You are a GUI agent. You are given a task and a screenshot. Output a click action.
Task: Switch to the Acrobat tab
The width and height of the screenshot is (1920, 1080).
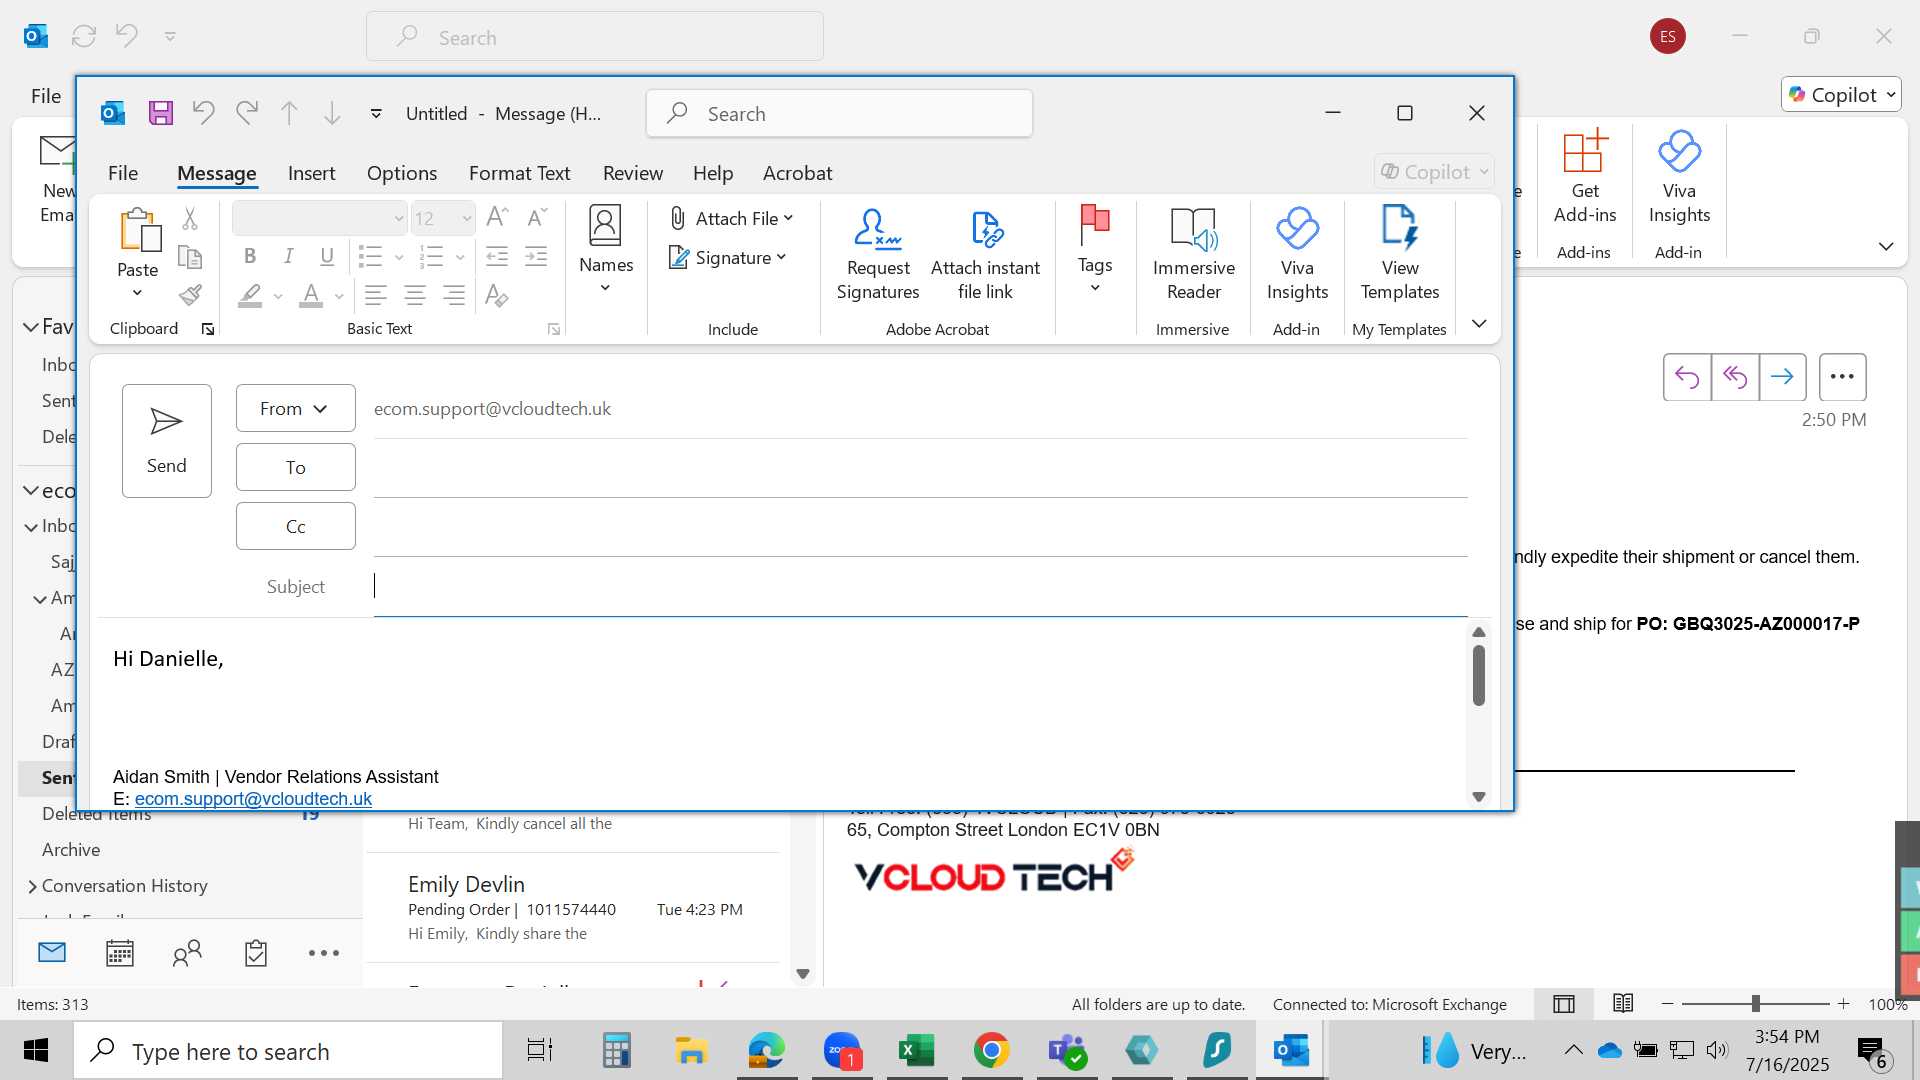point(797,173)
